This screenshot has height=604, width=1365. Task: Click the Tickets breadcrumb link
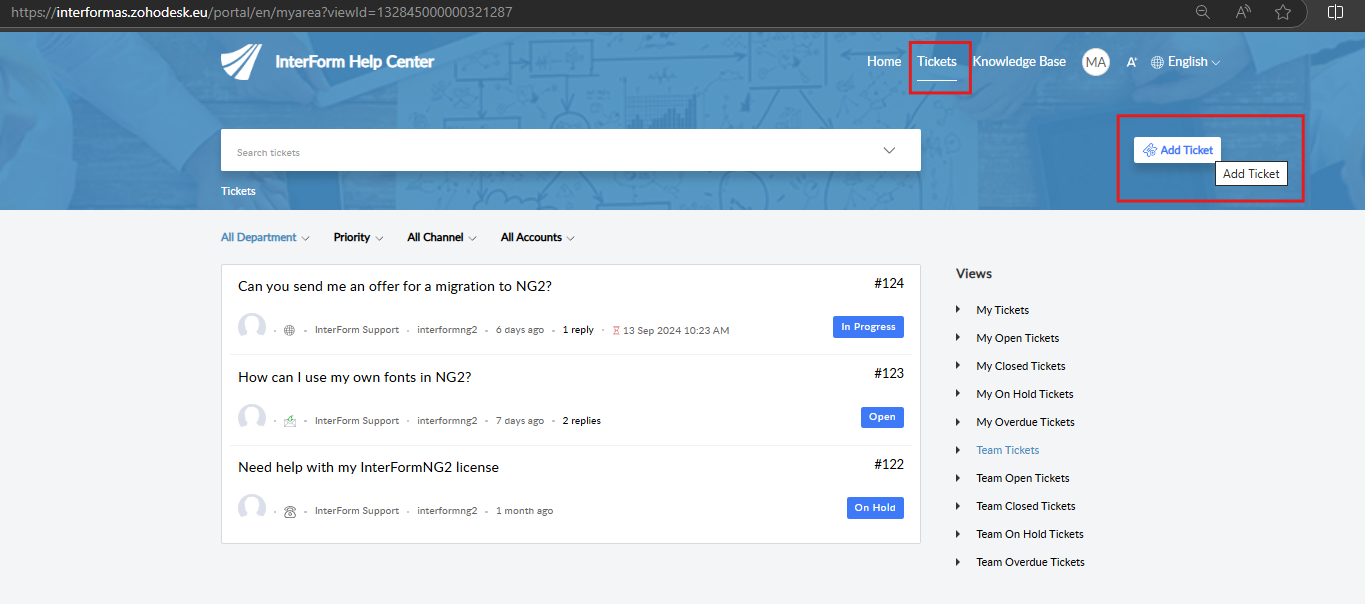(238, 191)
